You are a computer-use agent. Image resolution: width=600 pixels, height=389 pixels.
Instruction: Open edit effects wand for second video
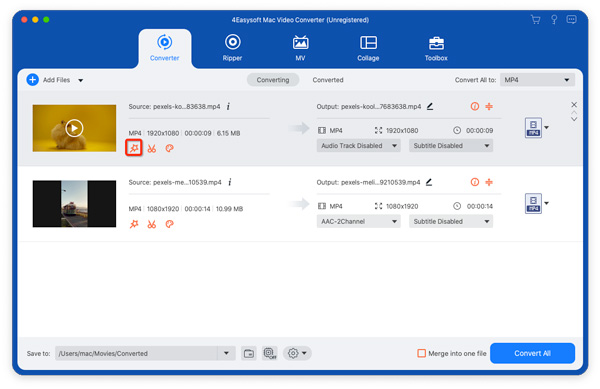pos(134,224)
